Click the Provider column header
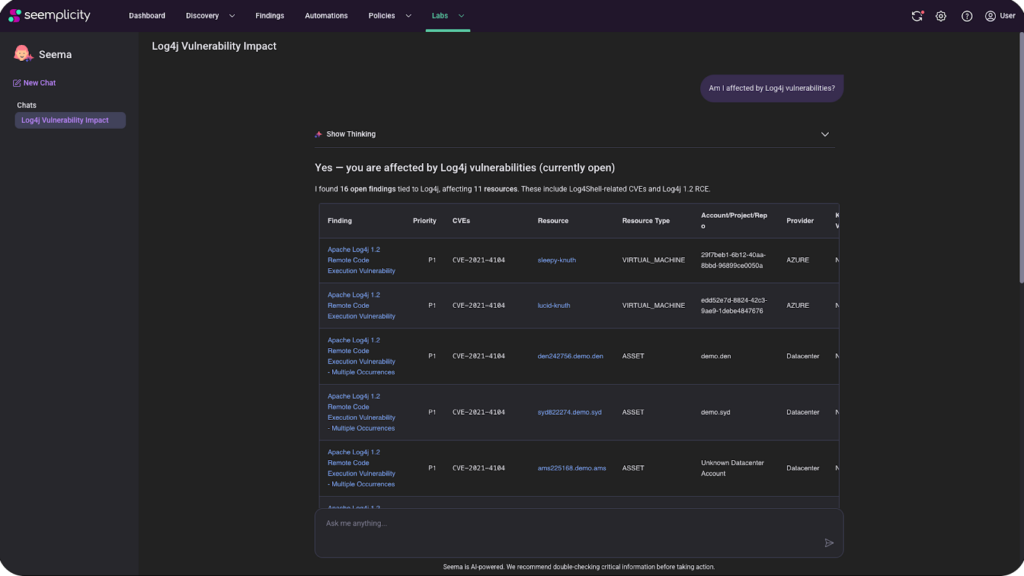The image size is (1024, 576). [800, 221]
